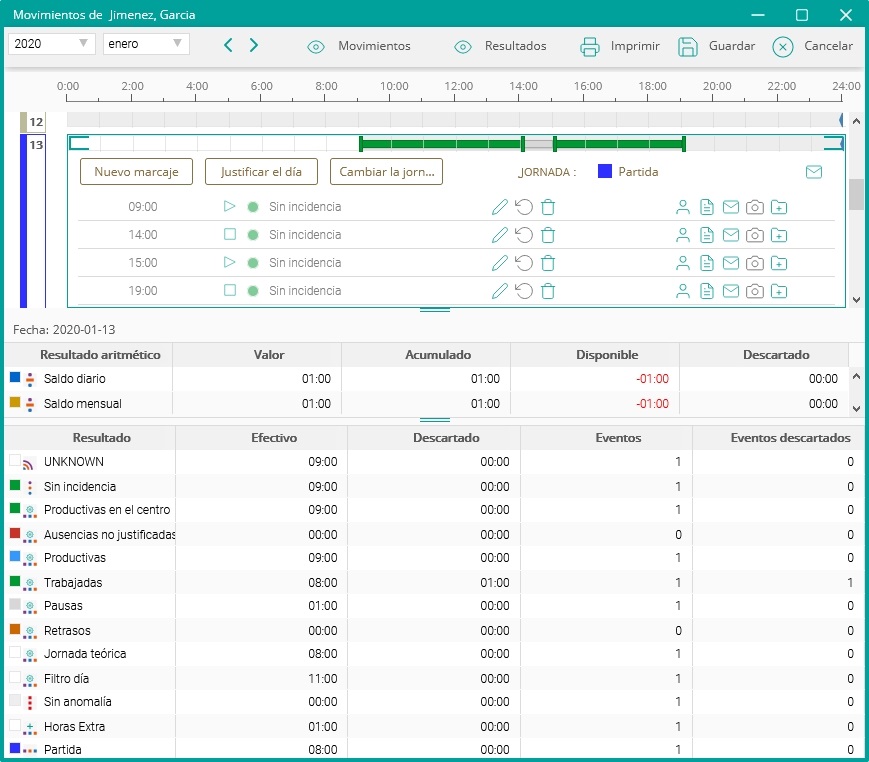Click add-folder icon for 15:00 marking

779,263
